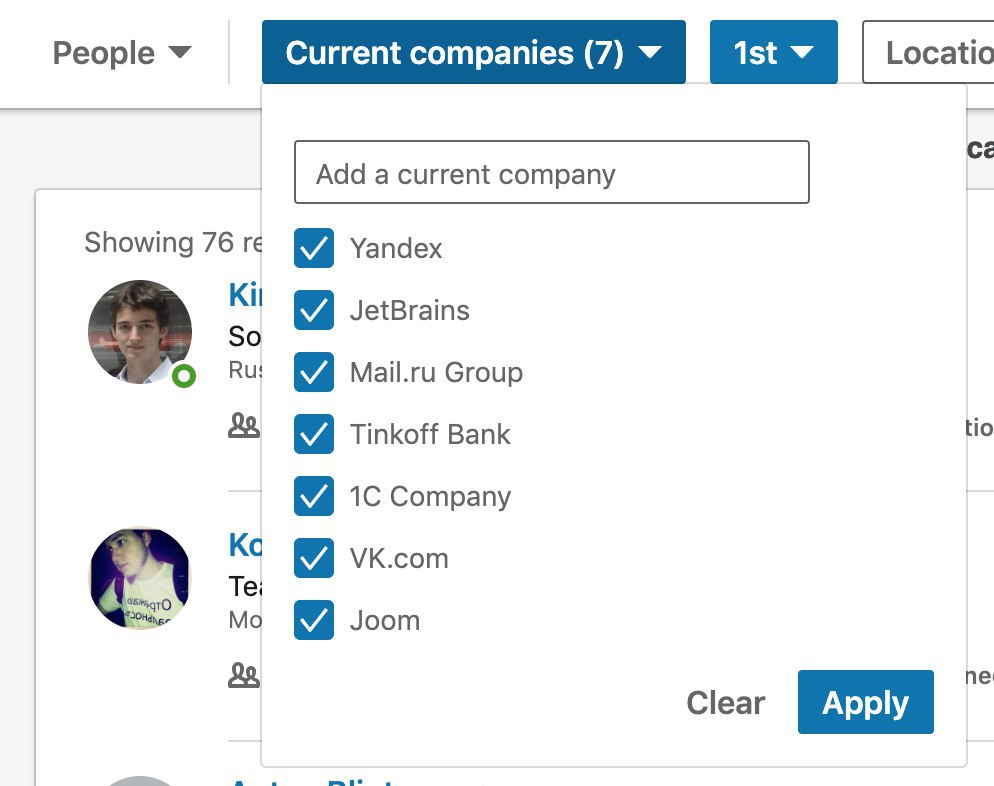The height and width of the screenshot is (786, 994).
Task: Toggle the 1C Company checkbox
Action: (x=314, y=496)
